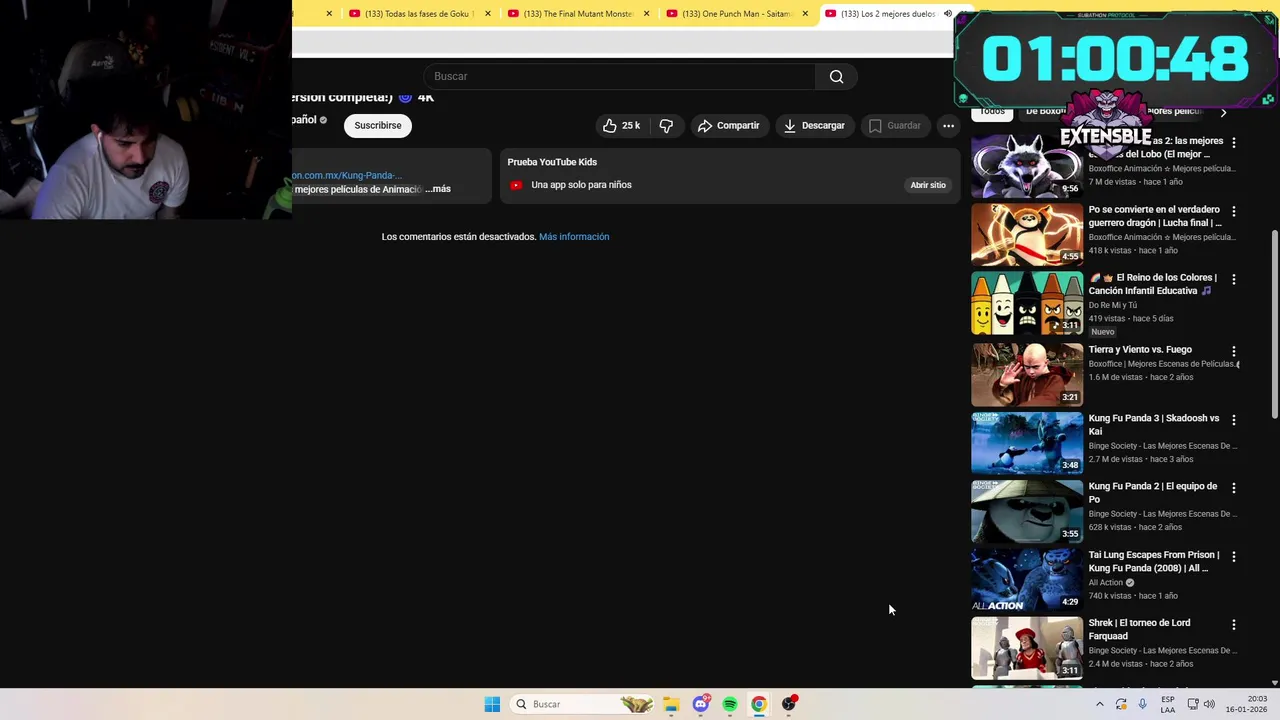Viewport: 1280px width, 720px height.
Task: Open Windows Start menu
Action: coord(492,704)
